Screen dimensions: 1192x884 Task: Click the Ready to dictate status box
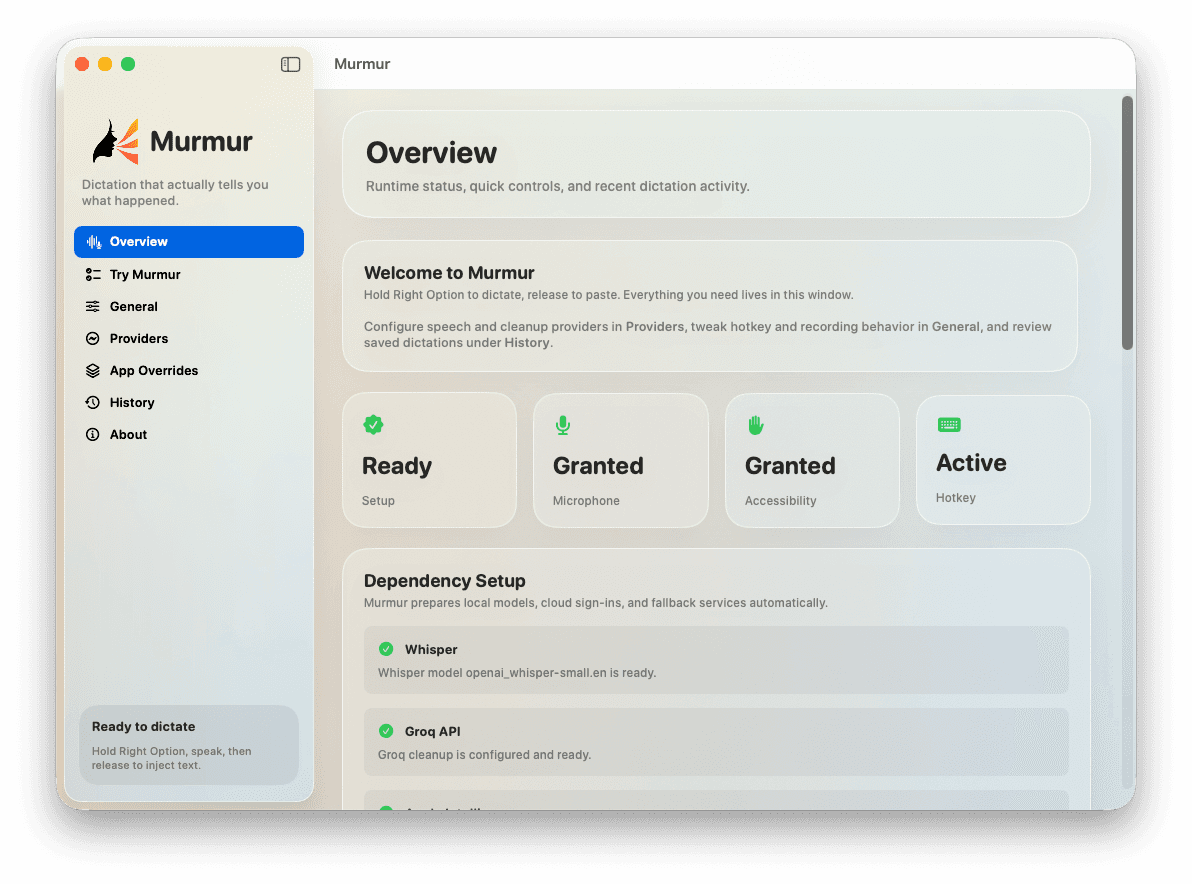(x=188, y=745)
